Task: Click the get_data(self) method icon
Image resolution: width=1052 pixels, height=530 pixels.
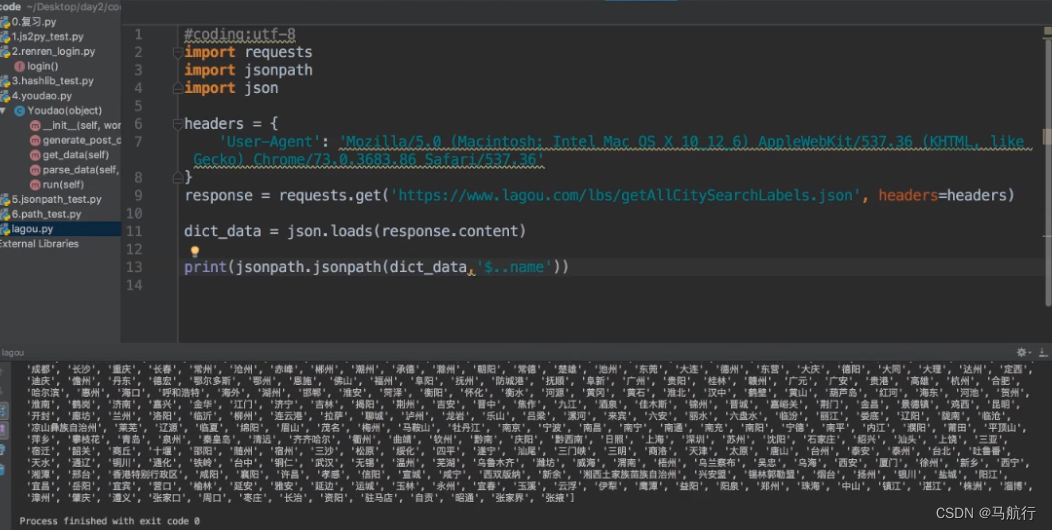Action: point(35,155)
